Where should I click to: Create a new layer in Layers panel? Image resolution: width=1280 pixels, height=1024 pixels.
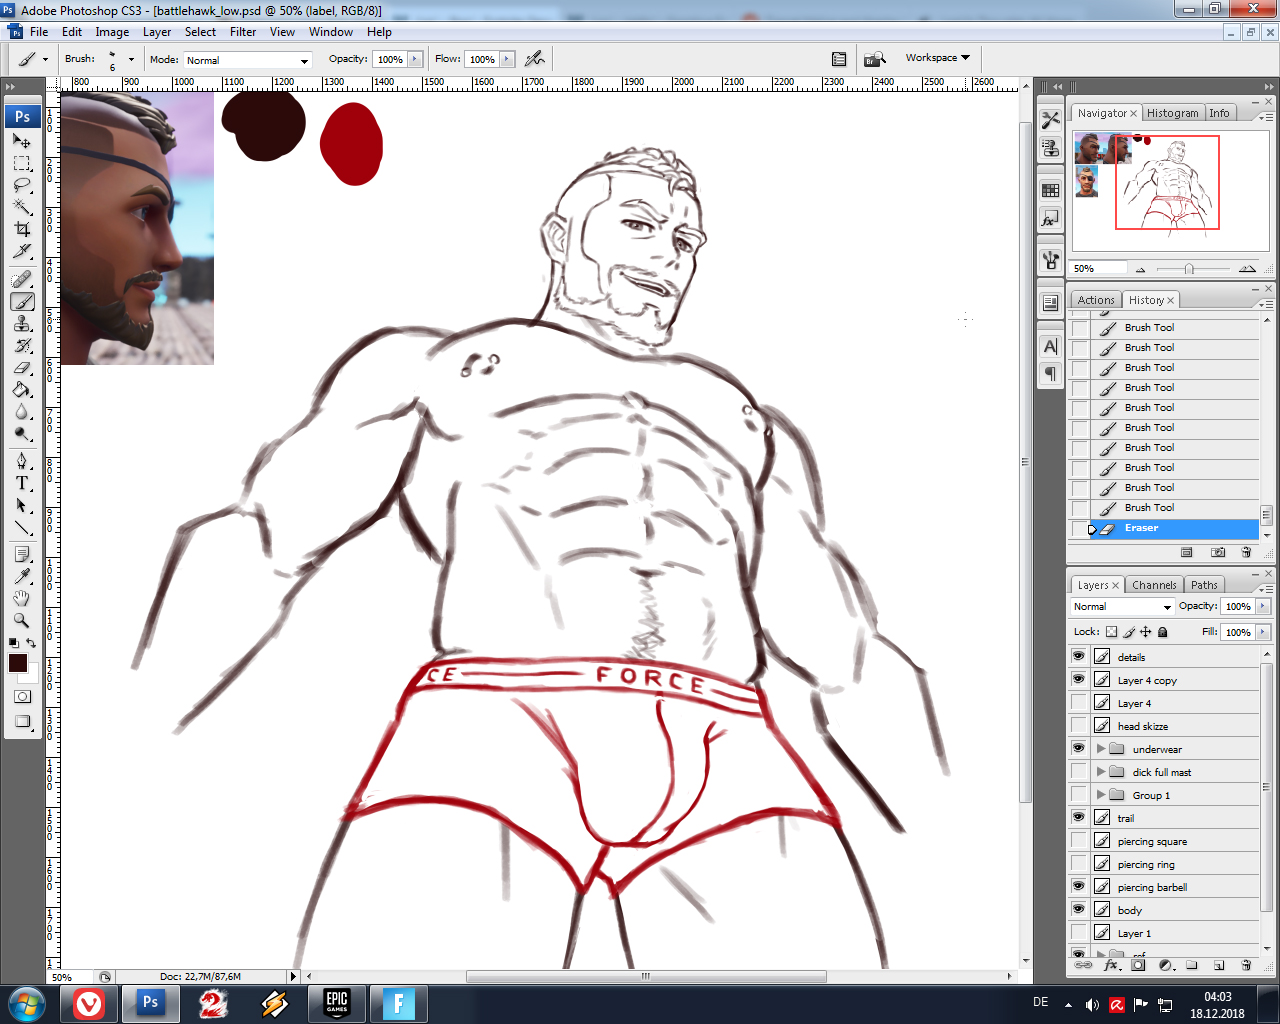point(1219,965)
